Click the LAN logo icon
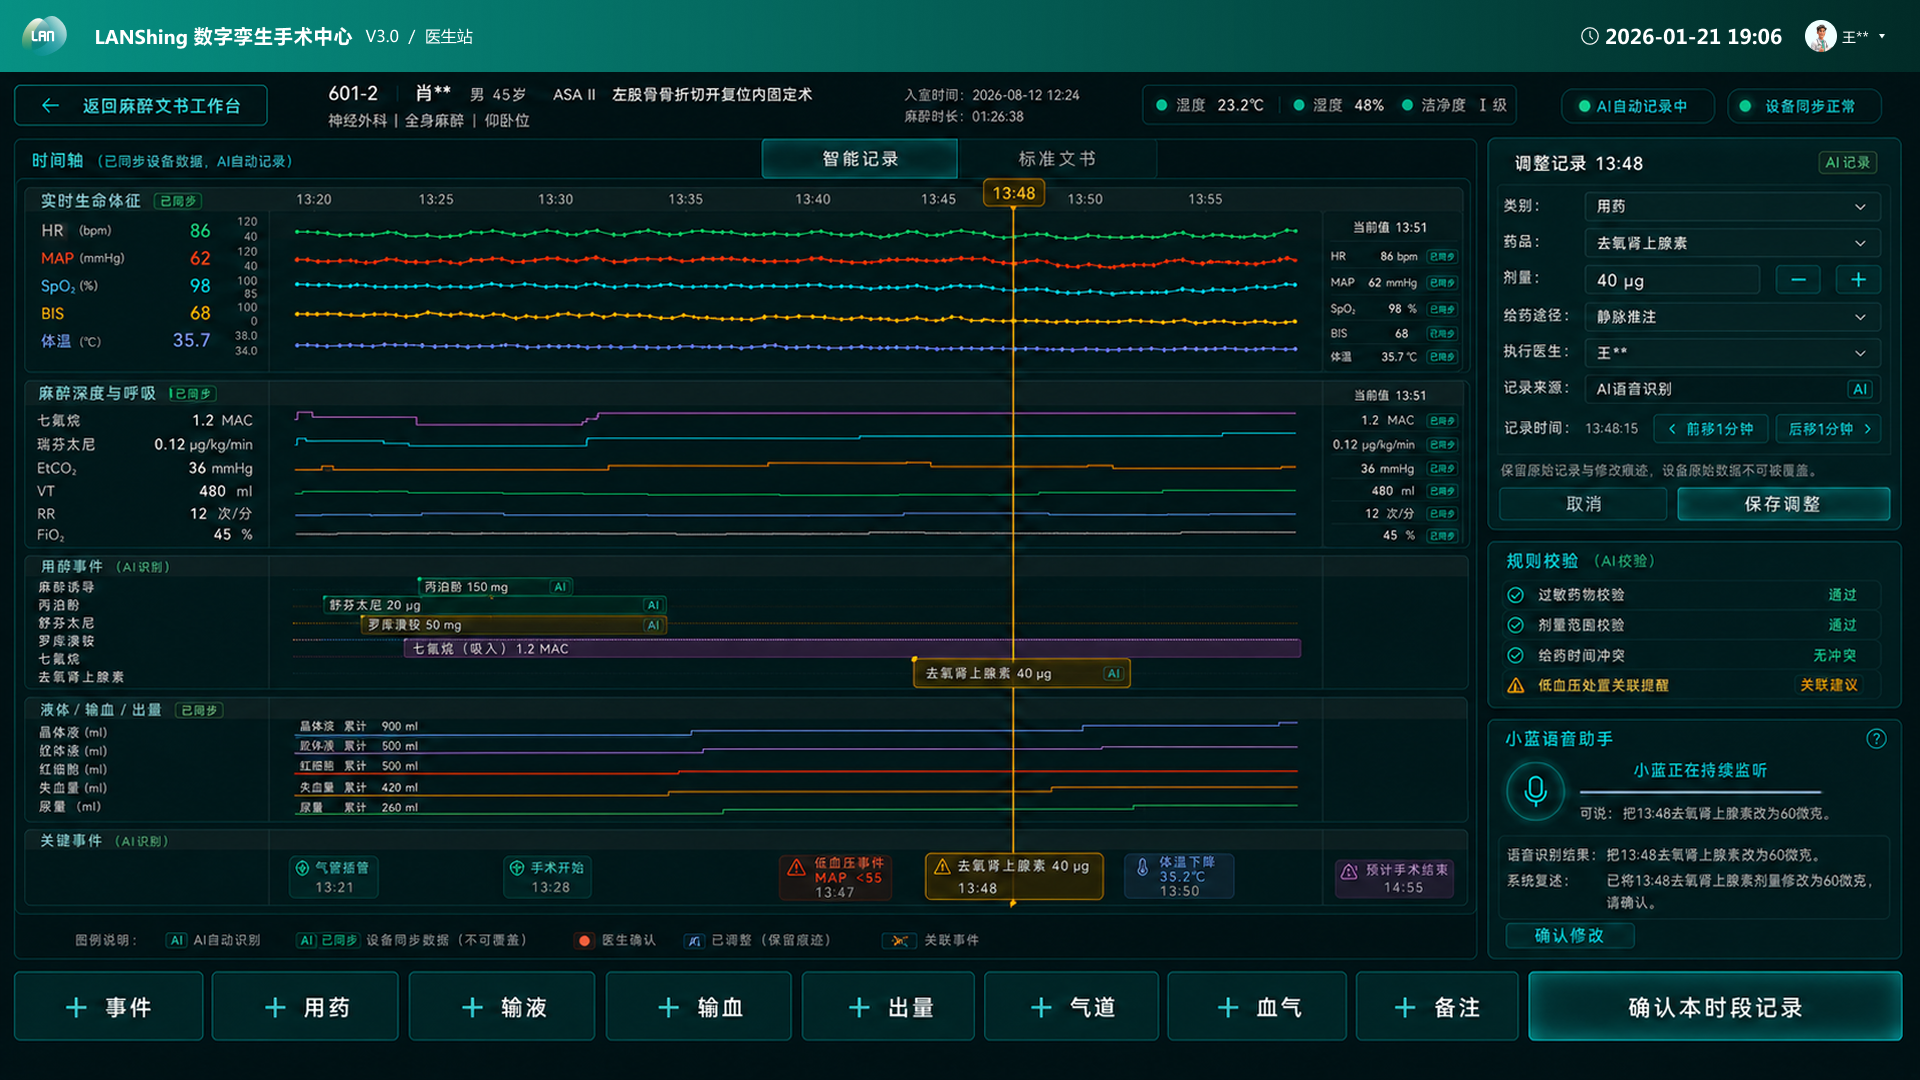Screen dimensions: 1920x1080 coord(44,36)
